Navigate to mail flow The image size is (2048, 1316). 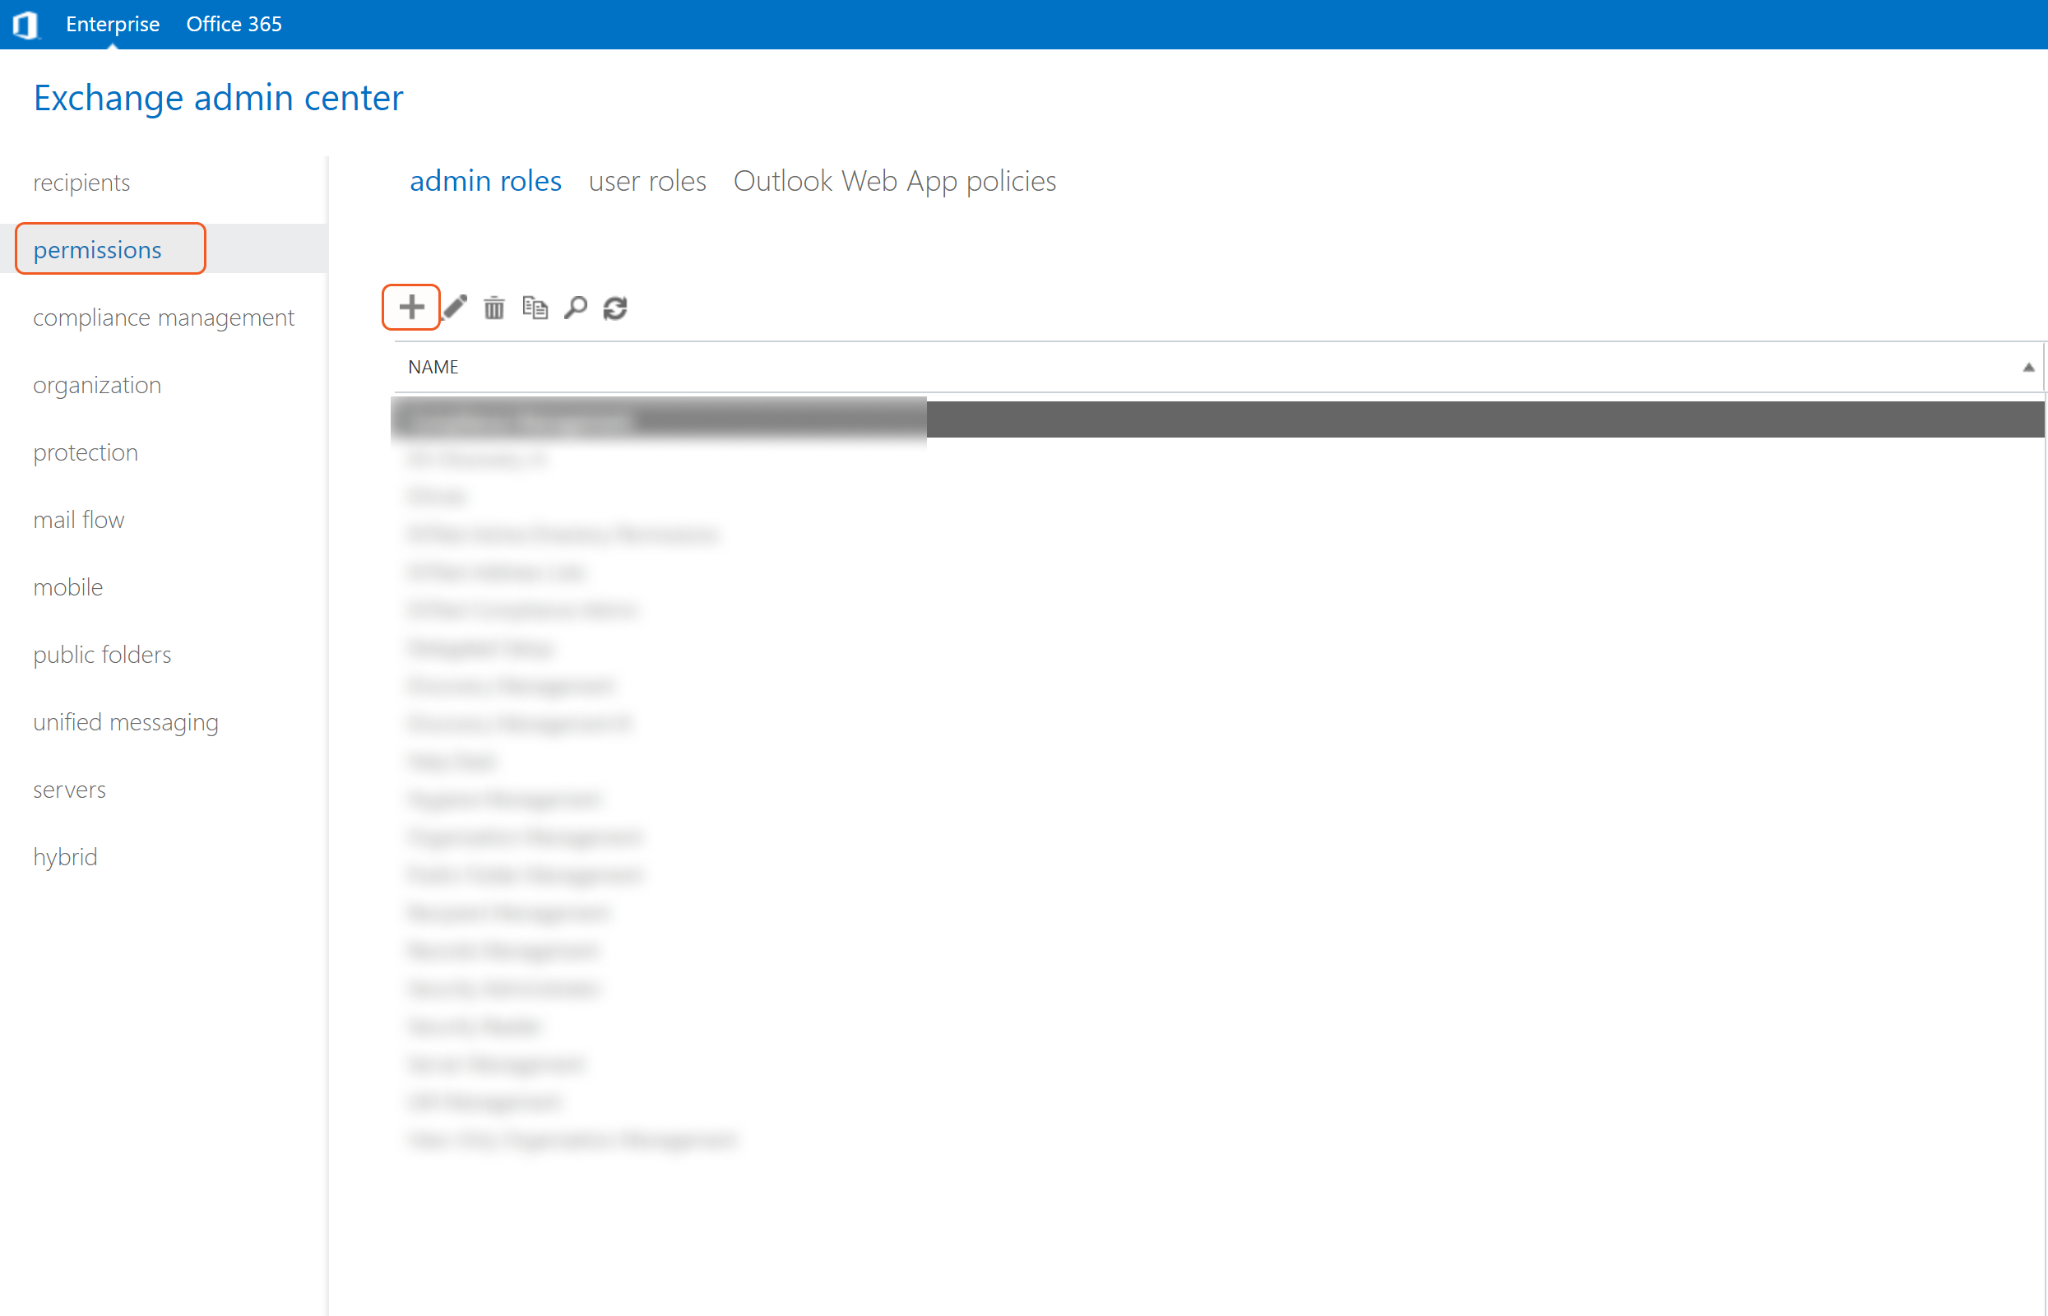[x=78, y=520]
